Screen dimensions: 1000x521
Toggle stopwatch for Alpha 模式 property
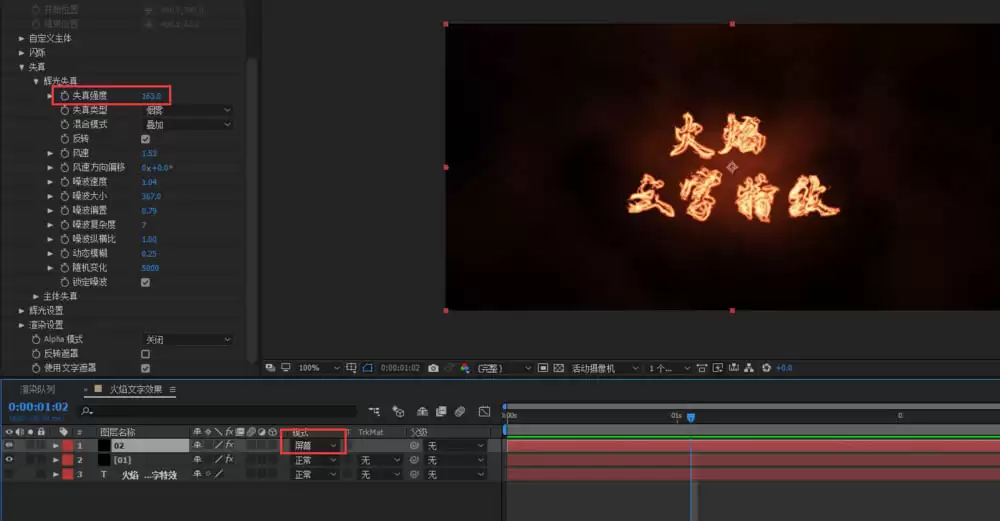pyautogui.click(x=36, y=339)
